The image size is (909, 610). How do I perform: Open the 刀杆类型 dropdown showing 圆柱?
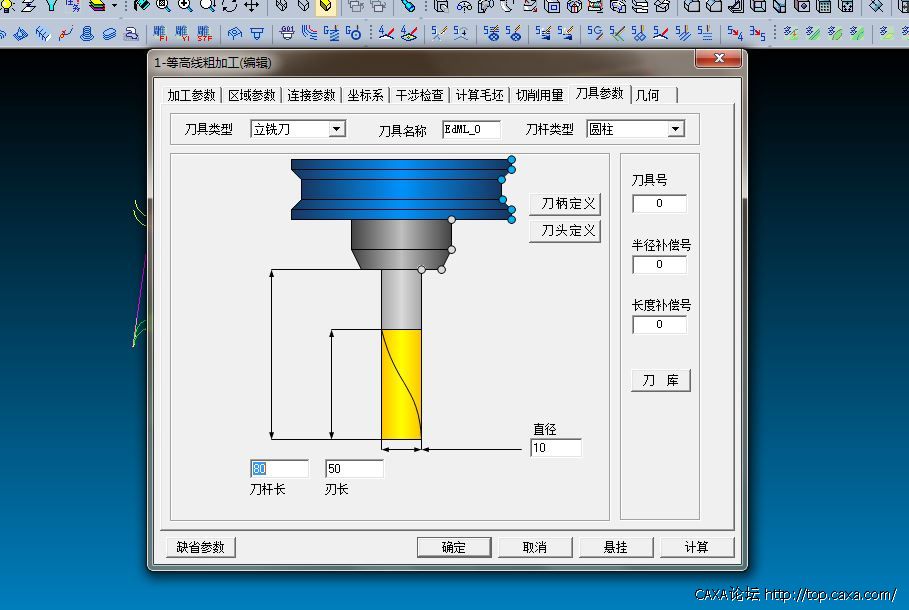click(x=676, y=129)
